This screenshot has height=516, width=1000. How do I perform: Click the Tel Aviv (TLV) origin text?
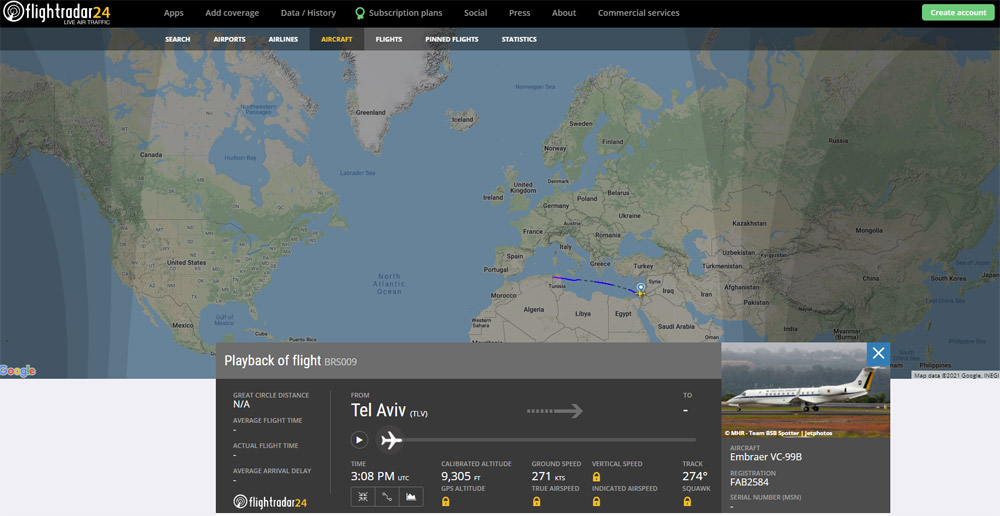389,411
